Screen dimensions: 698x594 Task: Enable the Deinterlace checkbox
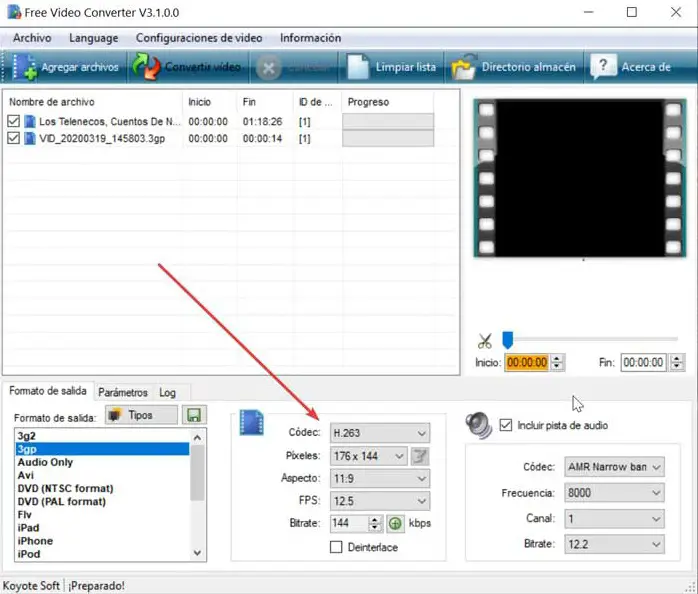(336, 547)
